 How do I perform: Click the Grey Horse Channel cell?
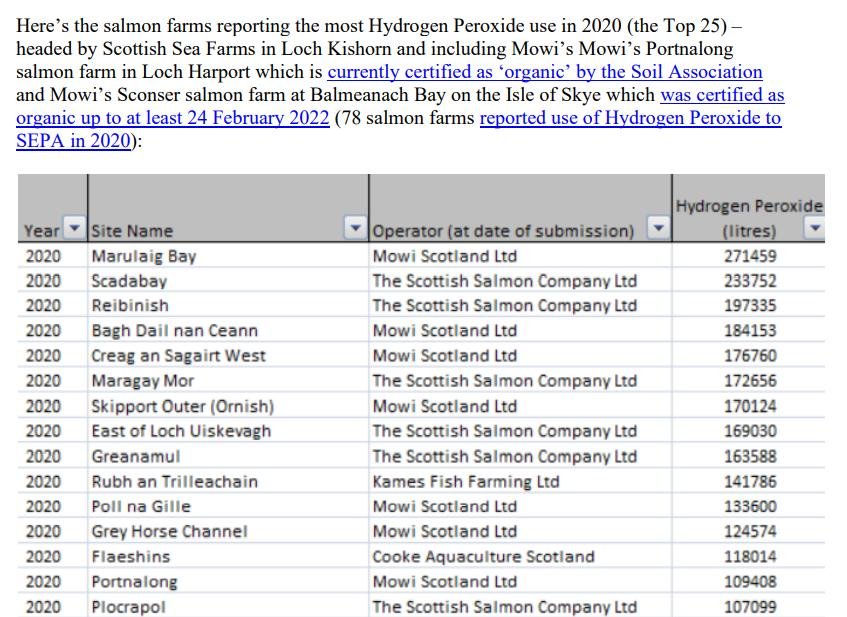(x=169, y=531)
